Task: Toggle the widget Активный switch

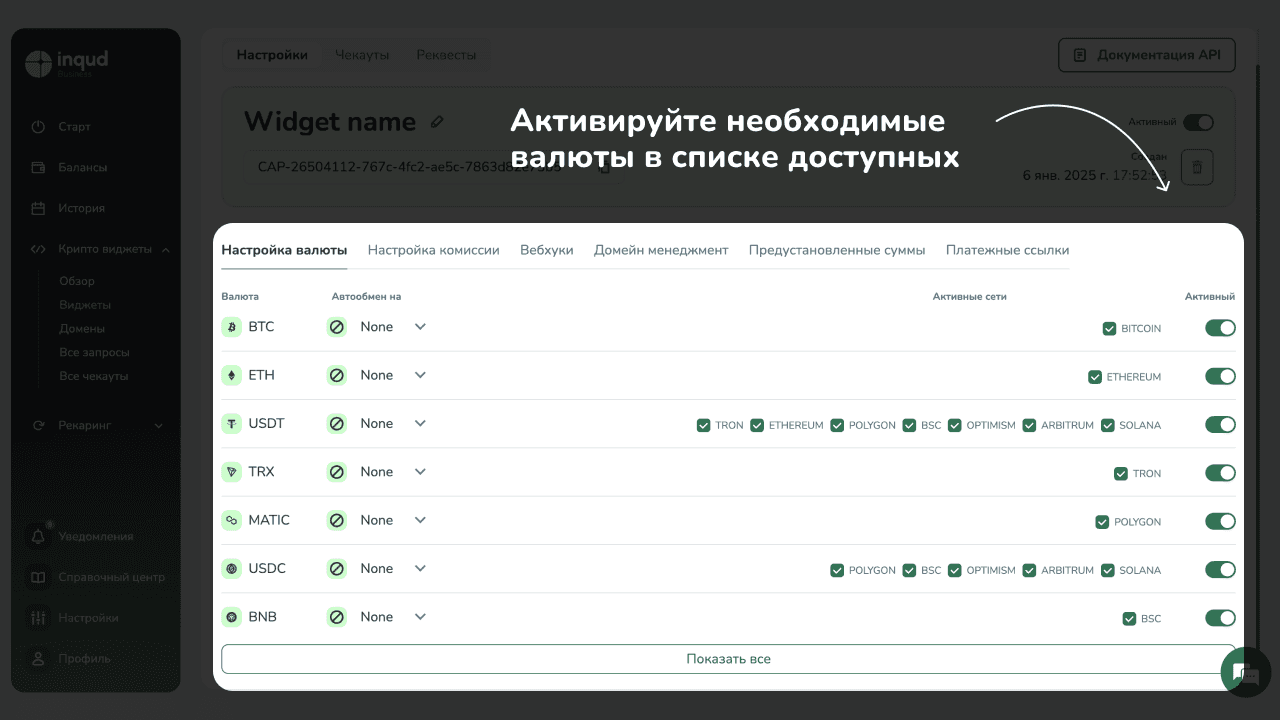Action: pyautogui.click(x=1198, y=122)
